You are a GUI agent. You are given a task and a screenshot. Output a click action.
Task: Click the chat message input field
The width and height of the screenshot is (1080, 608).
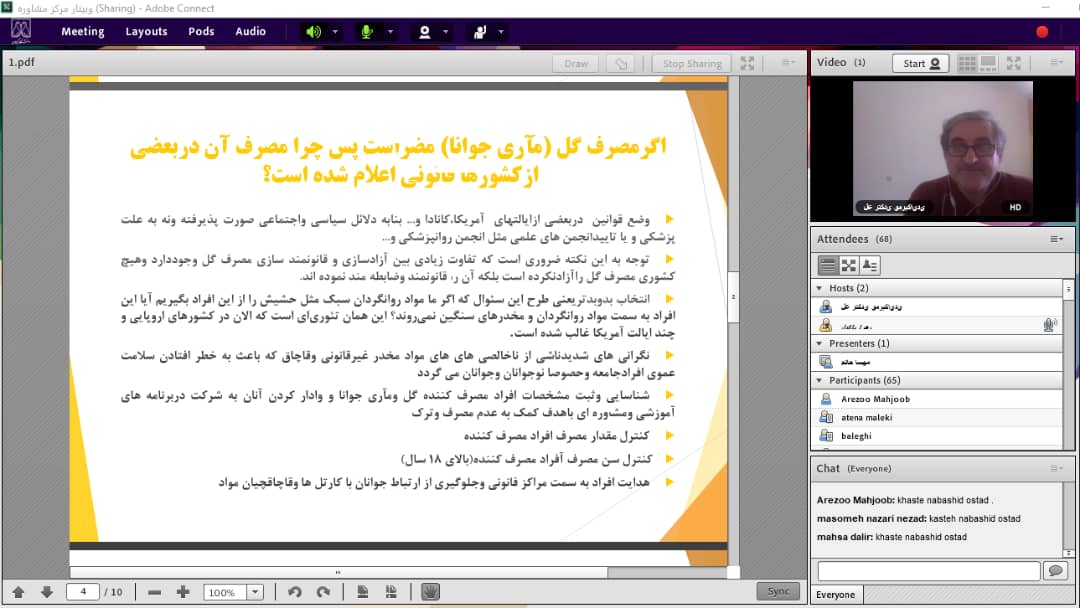[x=928, y=570]
